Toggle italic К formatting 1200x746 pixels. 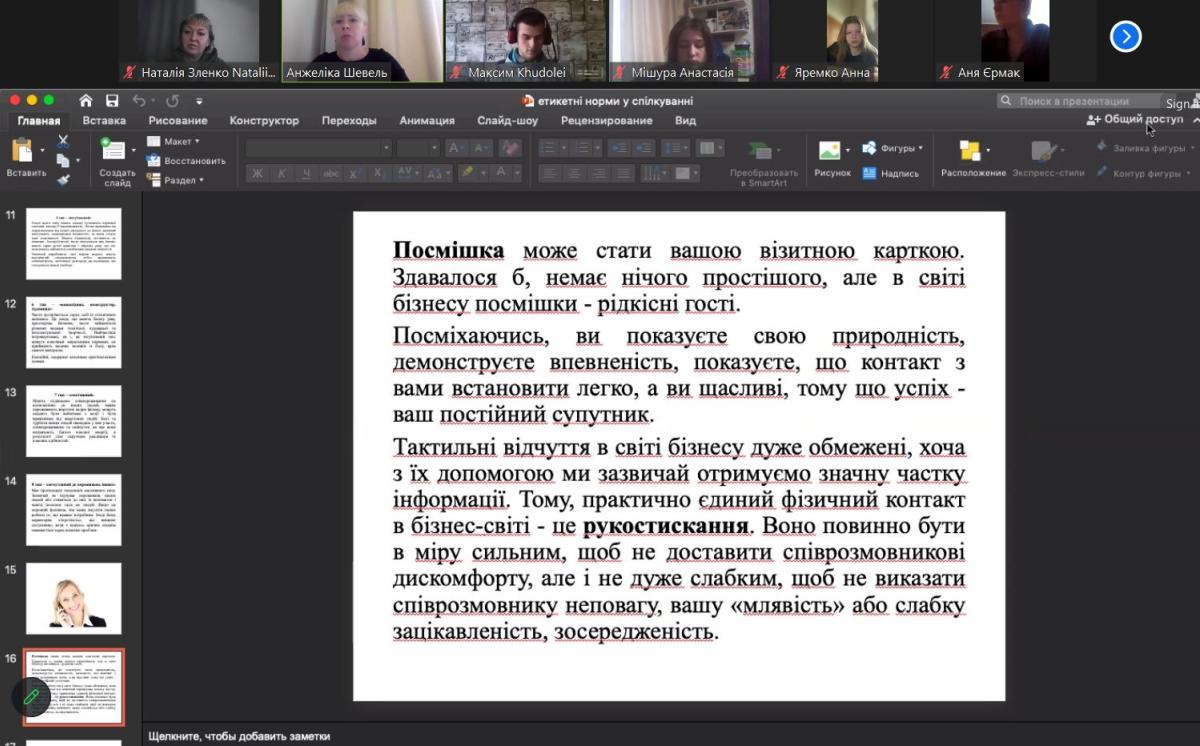[282, 173]
